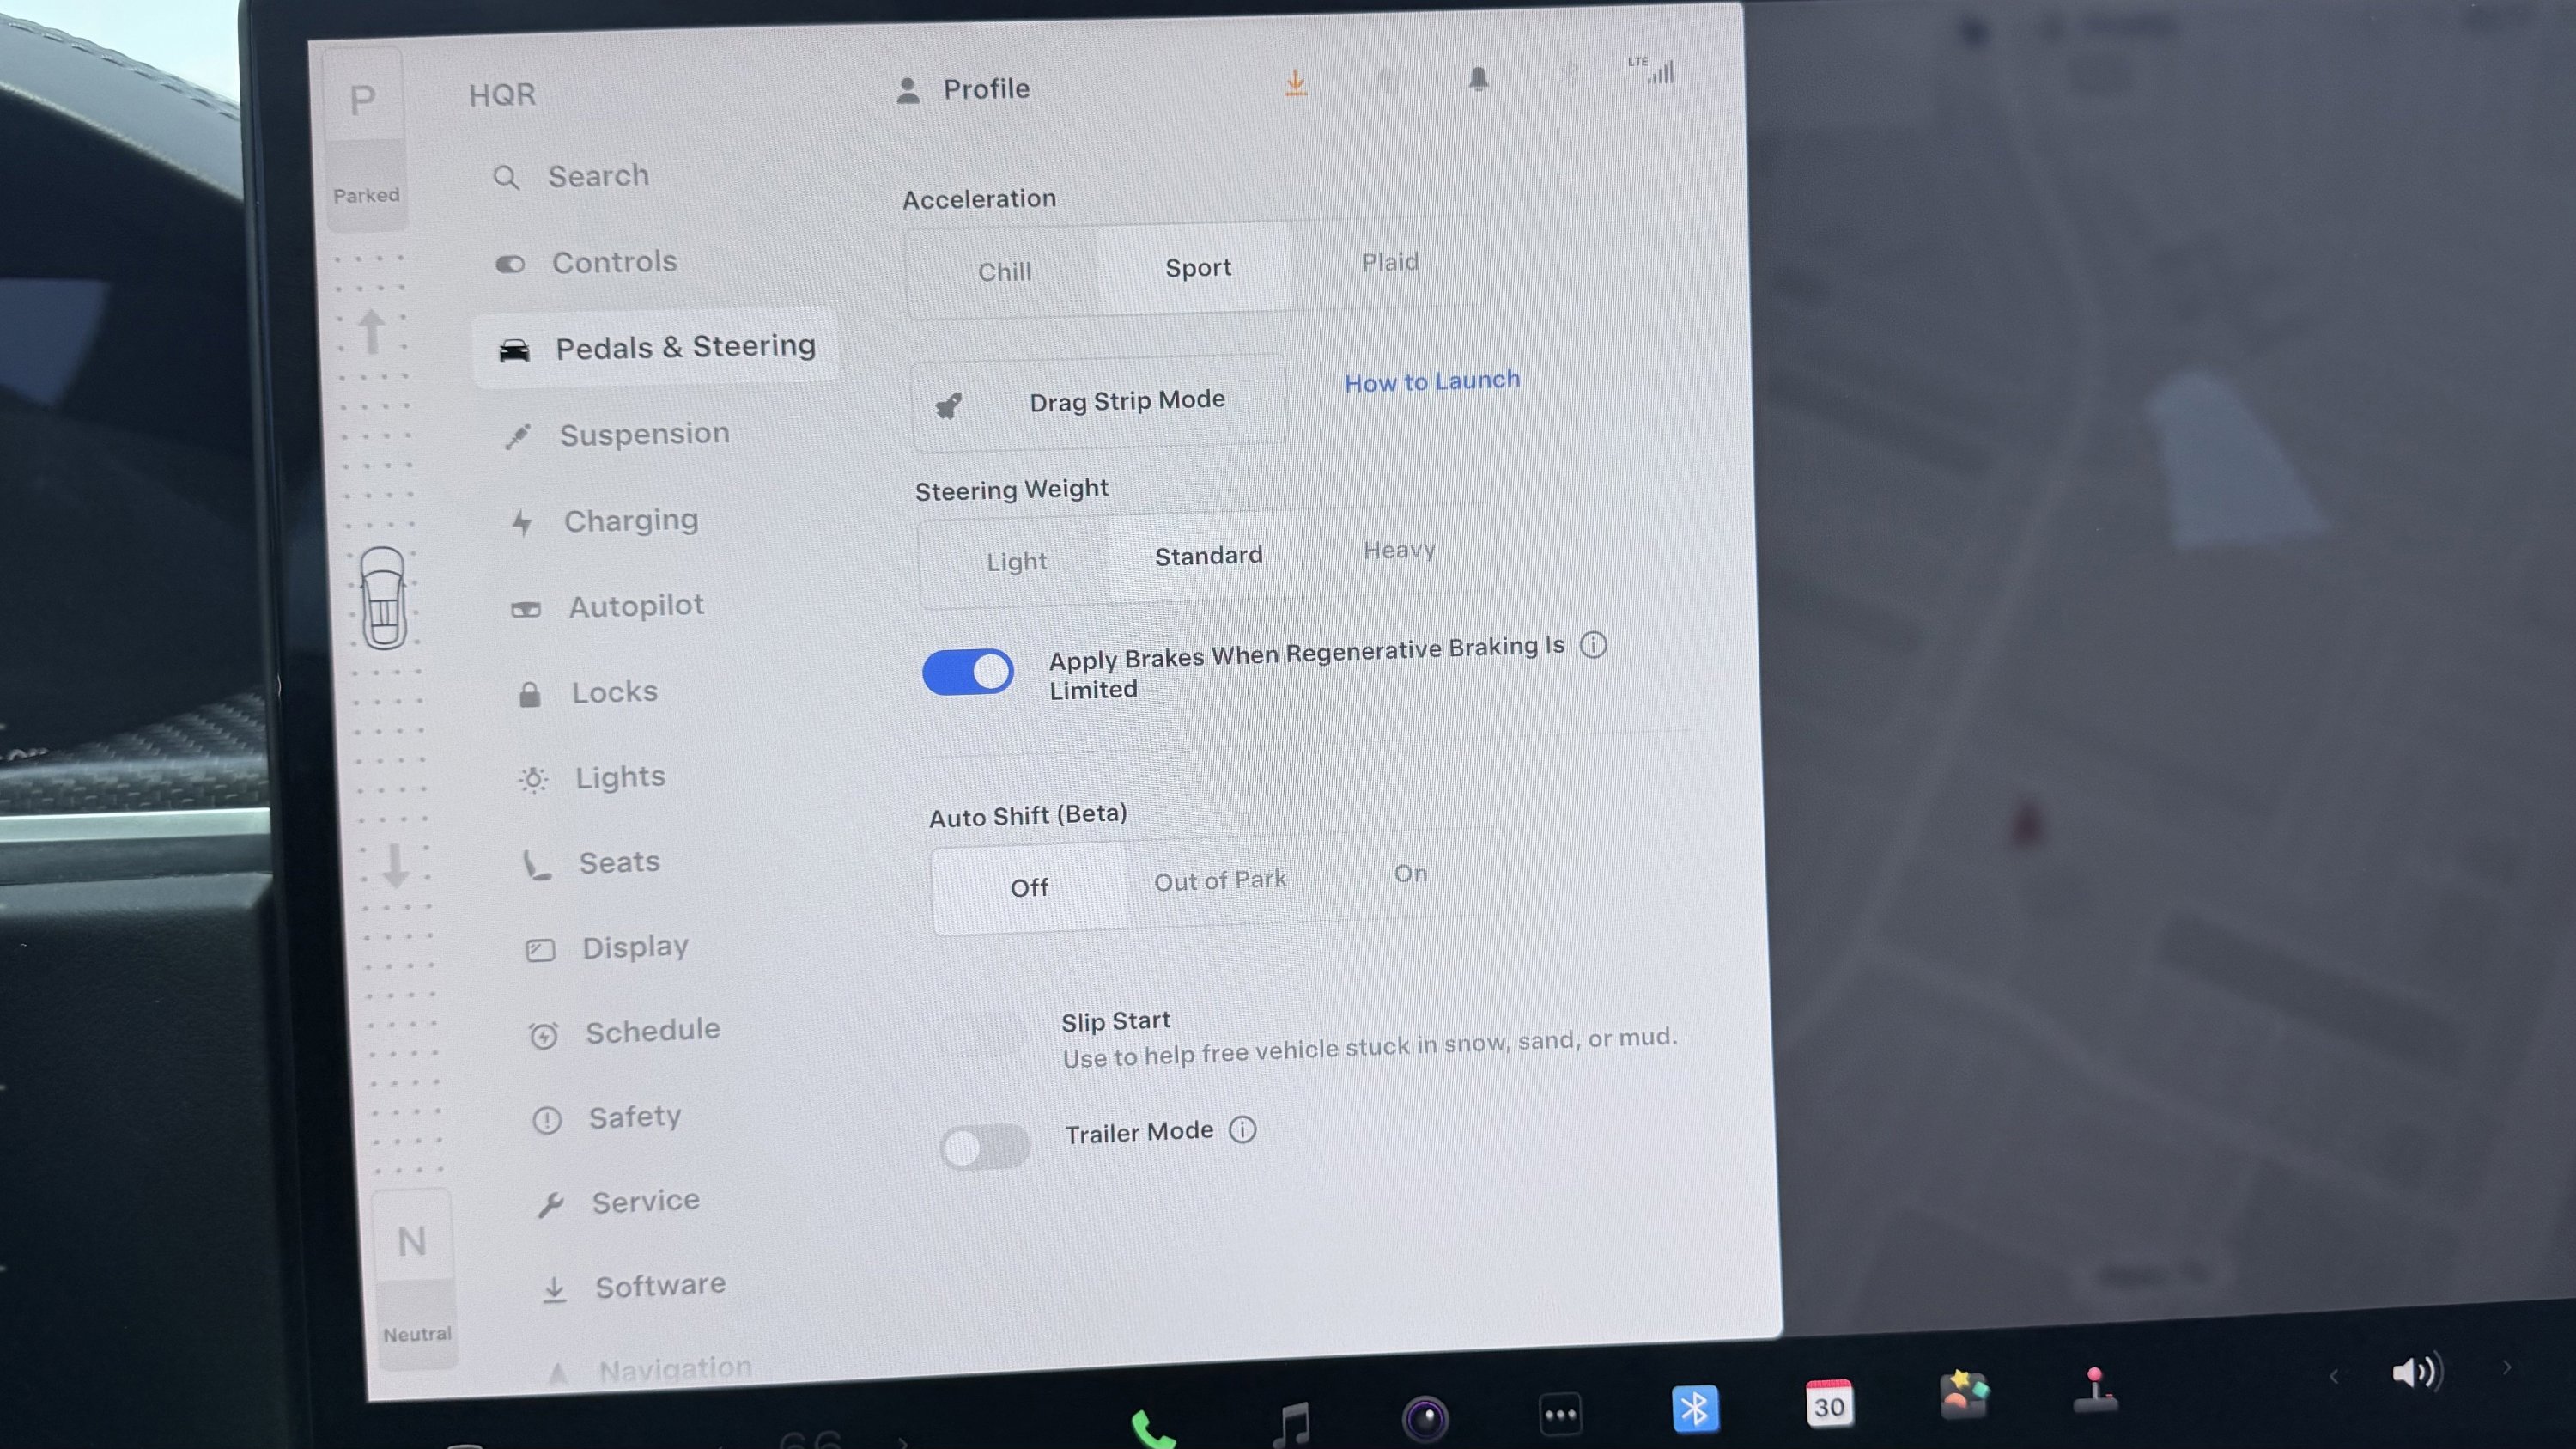The height and width of the screenshot is (1449, 2576).
Task: Adjust volume with the speaker control
Action: (2417, 1371)
